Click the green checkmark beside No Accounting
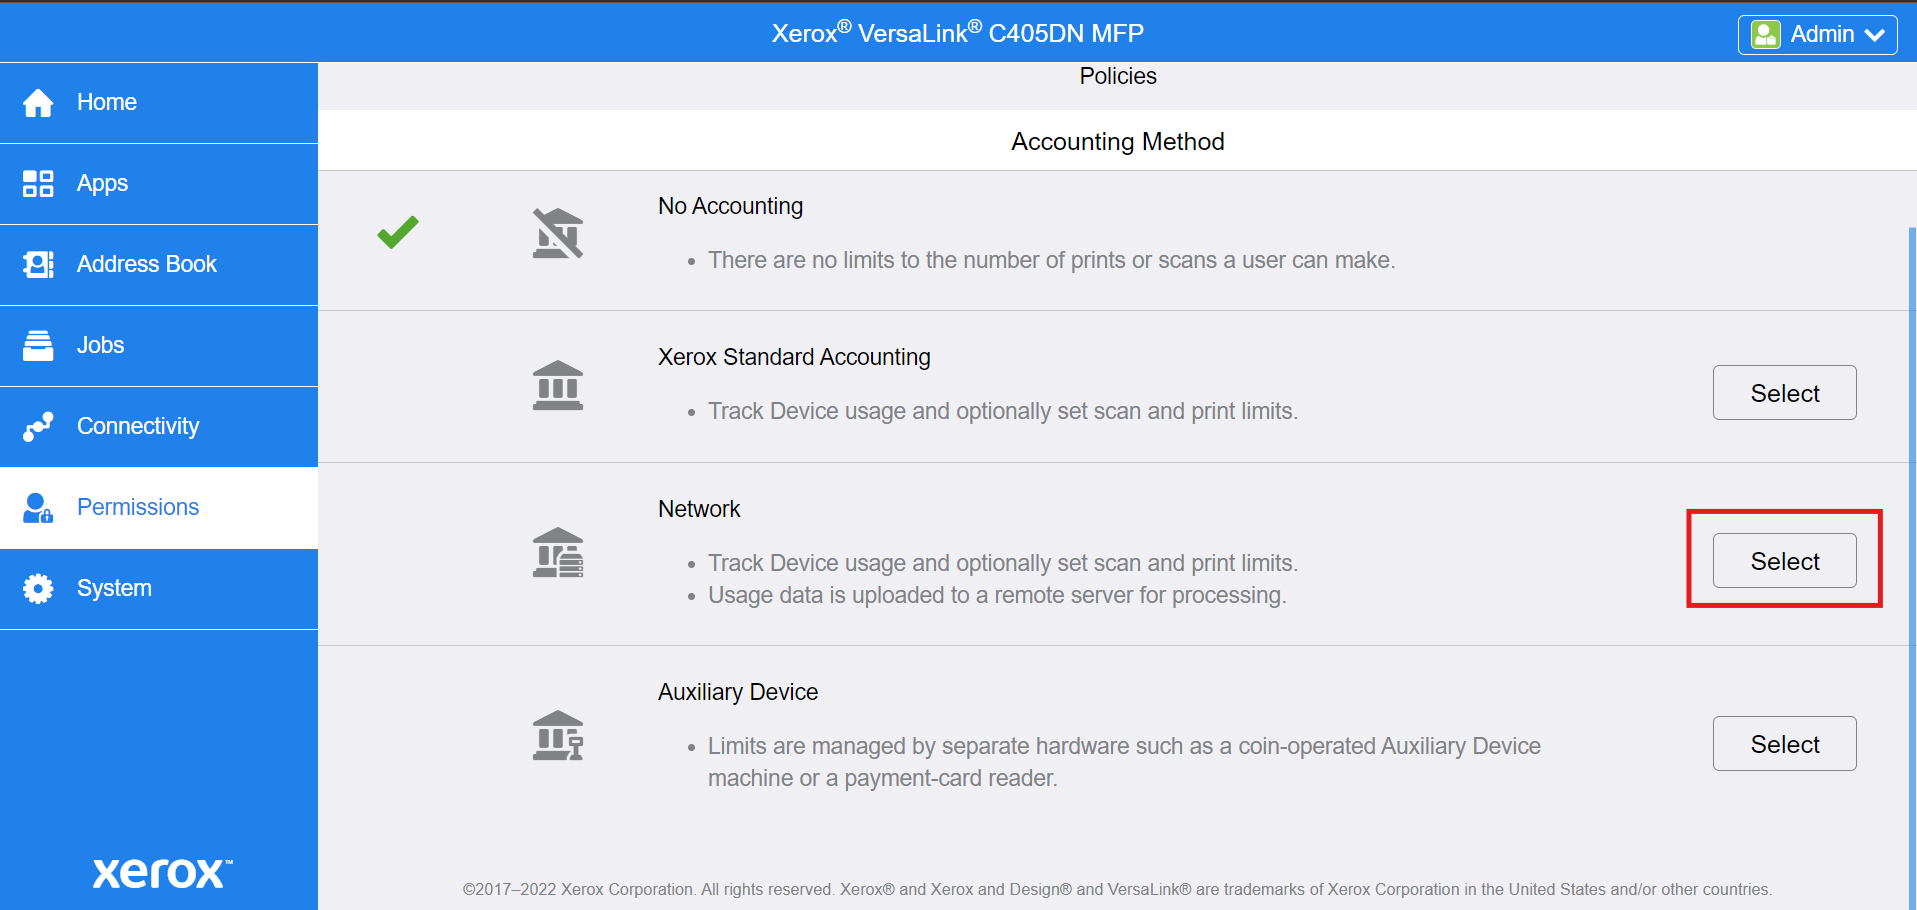The height and width of the screenshot is (910, 1917). (398, 232)
